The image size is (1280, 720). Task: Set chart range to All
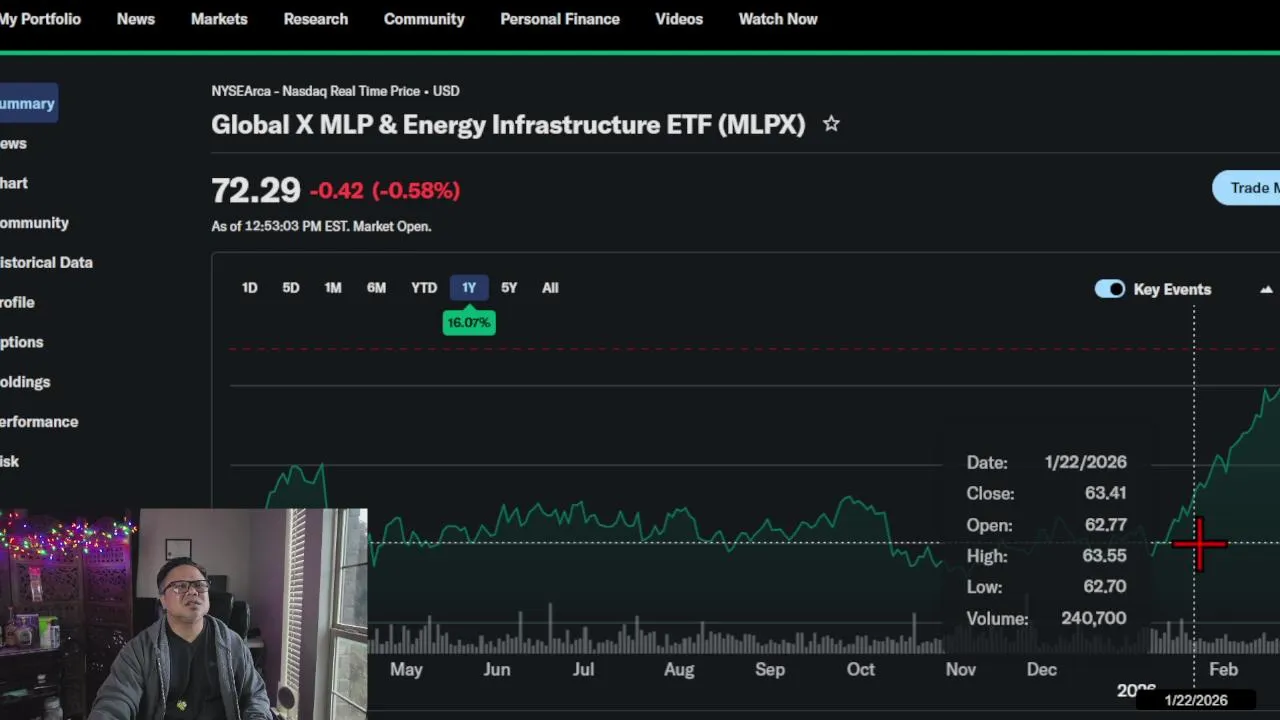pos(550,288)
